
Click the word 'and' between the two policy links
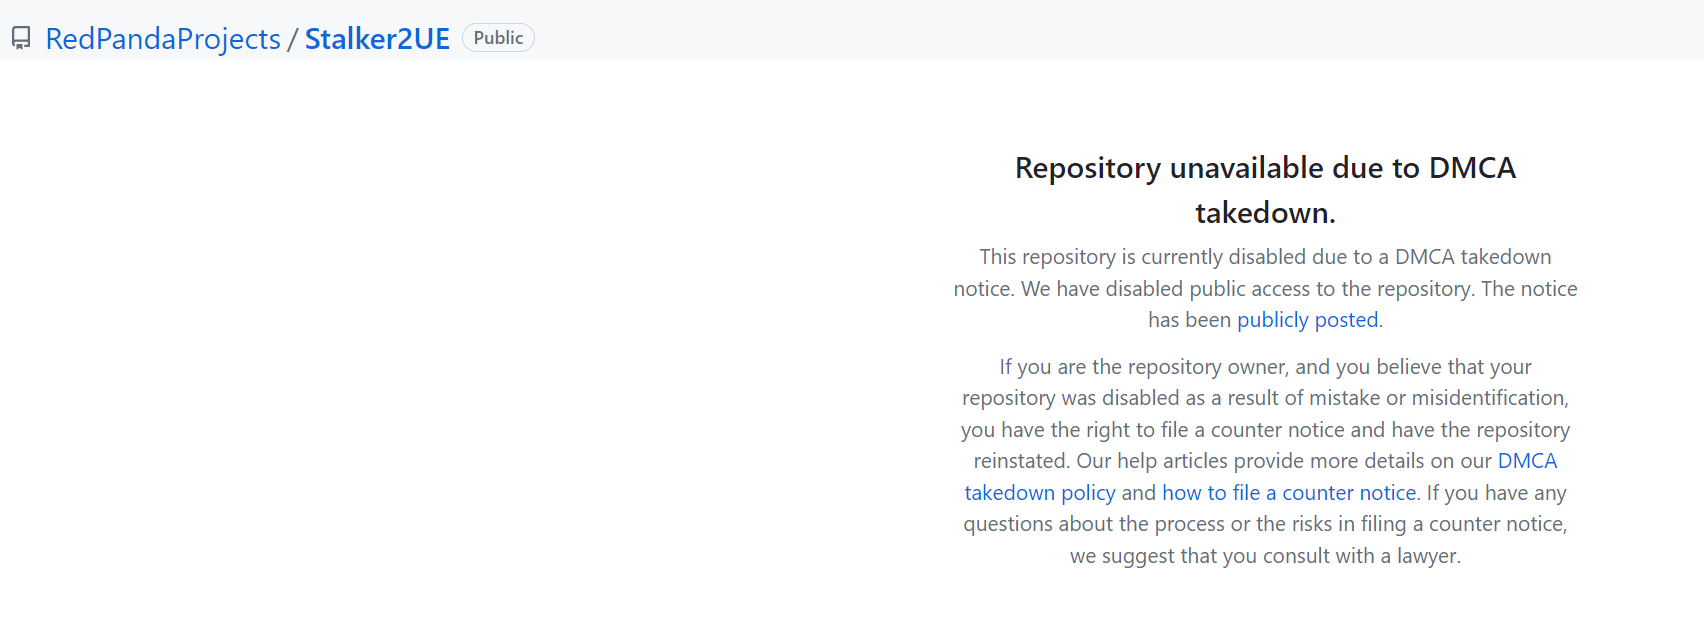tap(1138, 493)
